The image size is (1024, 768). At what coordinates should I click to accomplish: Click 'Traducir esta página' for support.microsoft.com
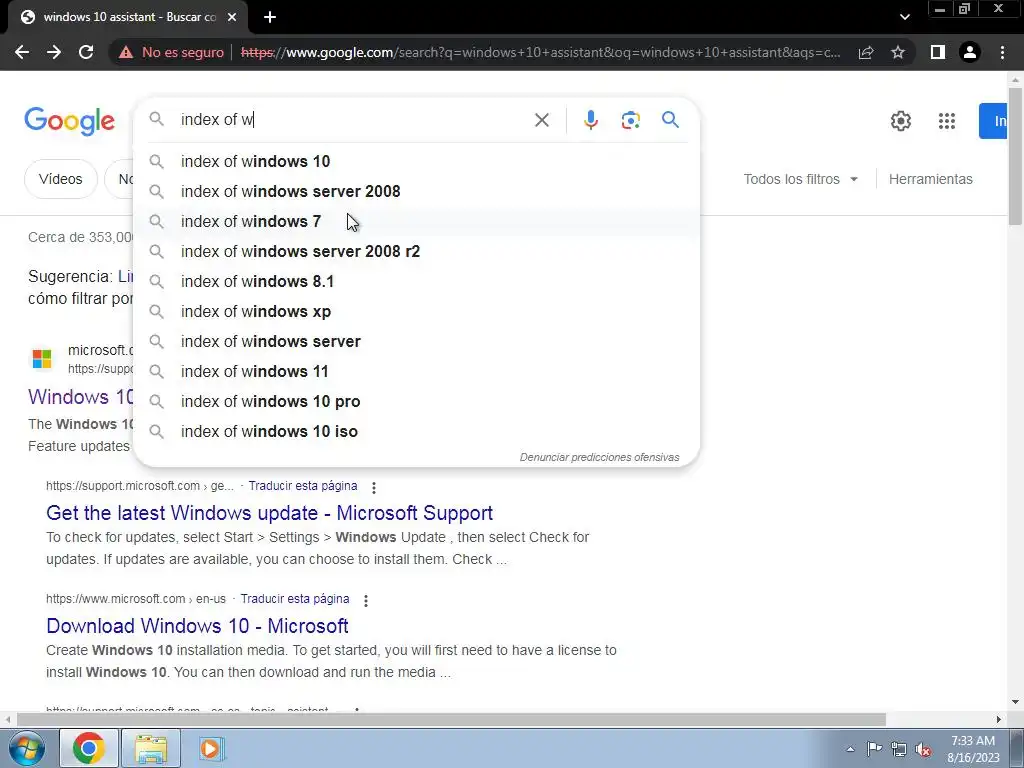click(x=302, y=486)
